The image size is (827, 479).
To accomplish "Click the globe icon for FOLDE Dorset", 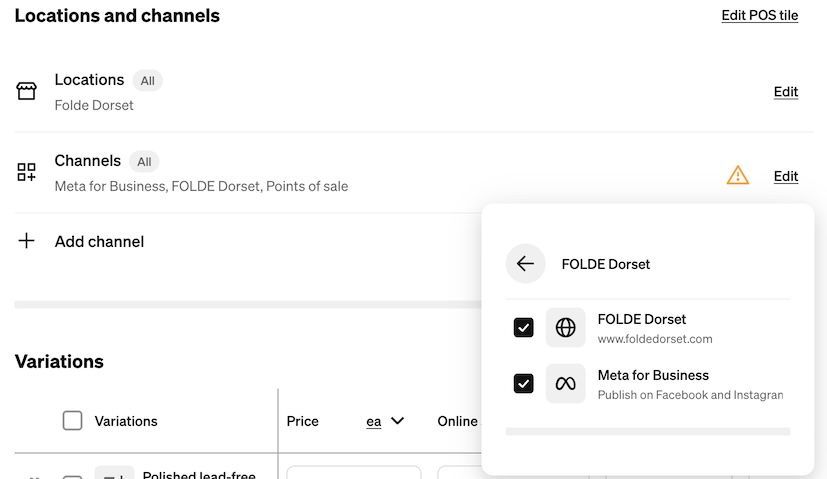I will pyautogui.click(x=565, y=328).
